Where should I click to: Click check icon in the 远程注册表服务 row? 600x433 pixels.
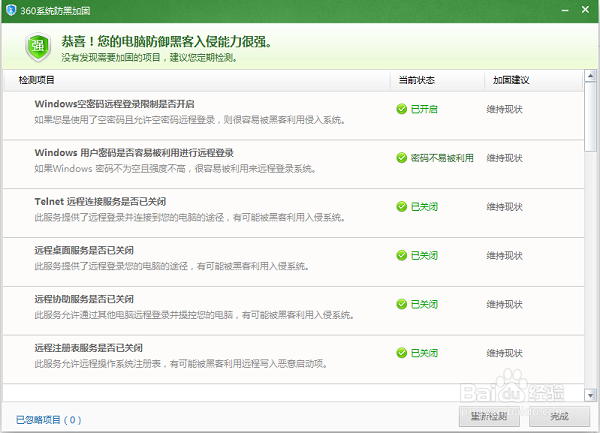click(x=401, y=353)
